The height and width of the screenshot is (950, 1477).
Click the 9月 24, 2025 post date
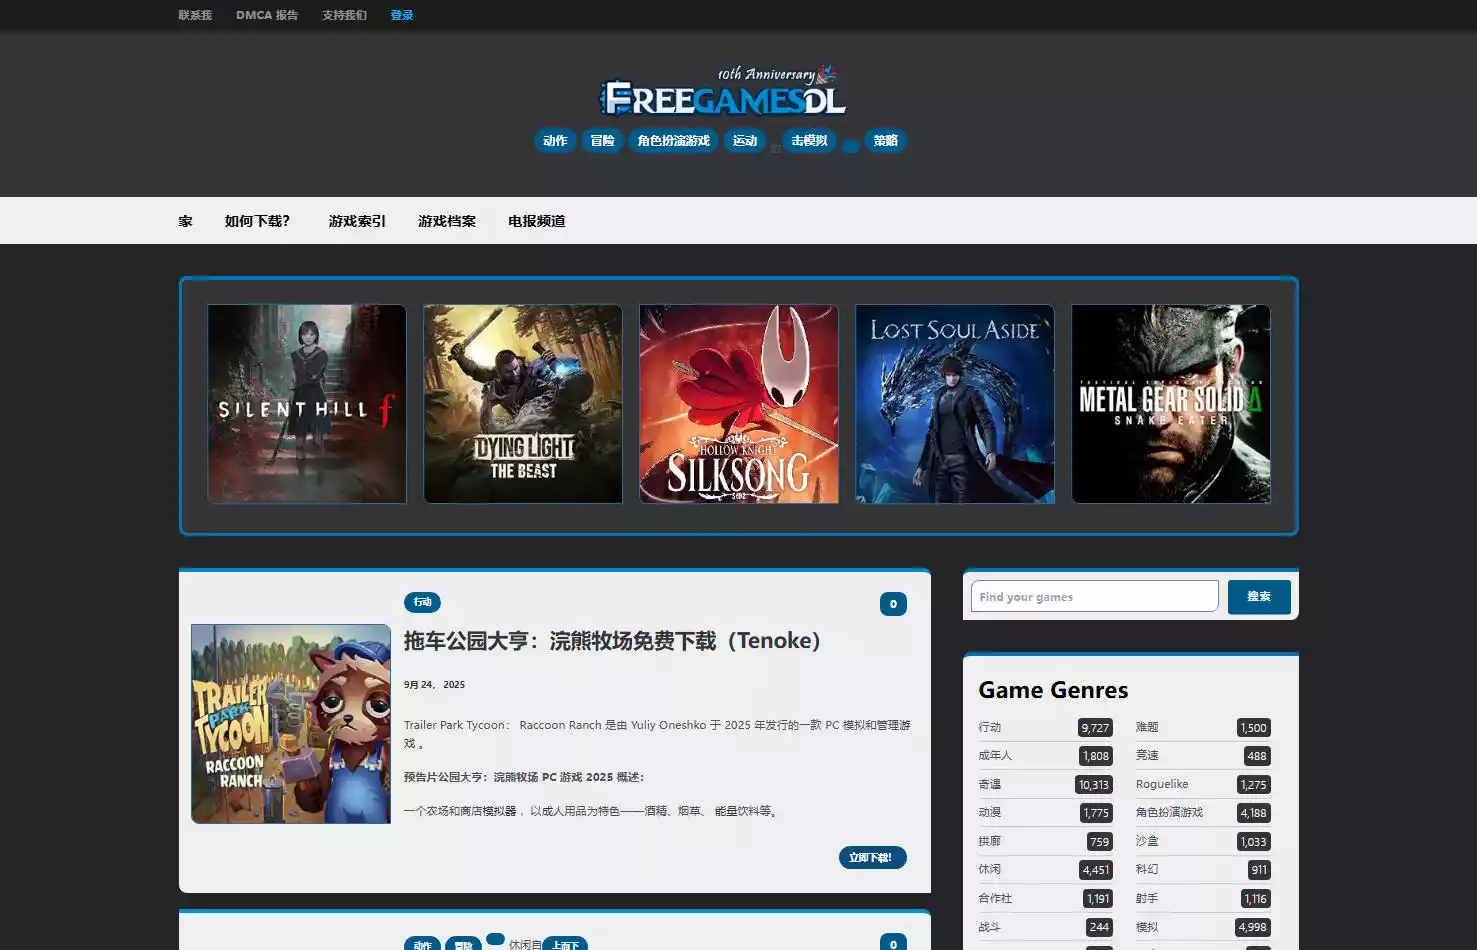pos(434,685)
